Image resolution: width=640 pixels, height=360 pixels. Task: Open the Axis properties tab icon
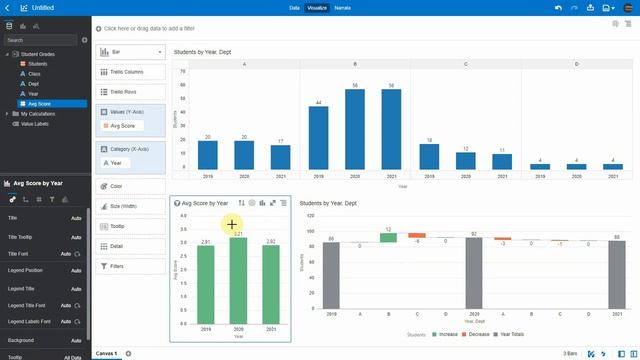click(x=26, y=199)
